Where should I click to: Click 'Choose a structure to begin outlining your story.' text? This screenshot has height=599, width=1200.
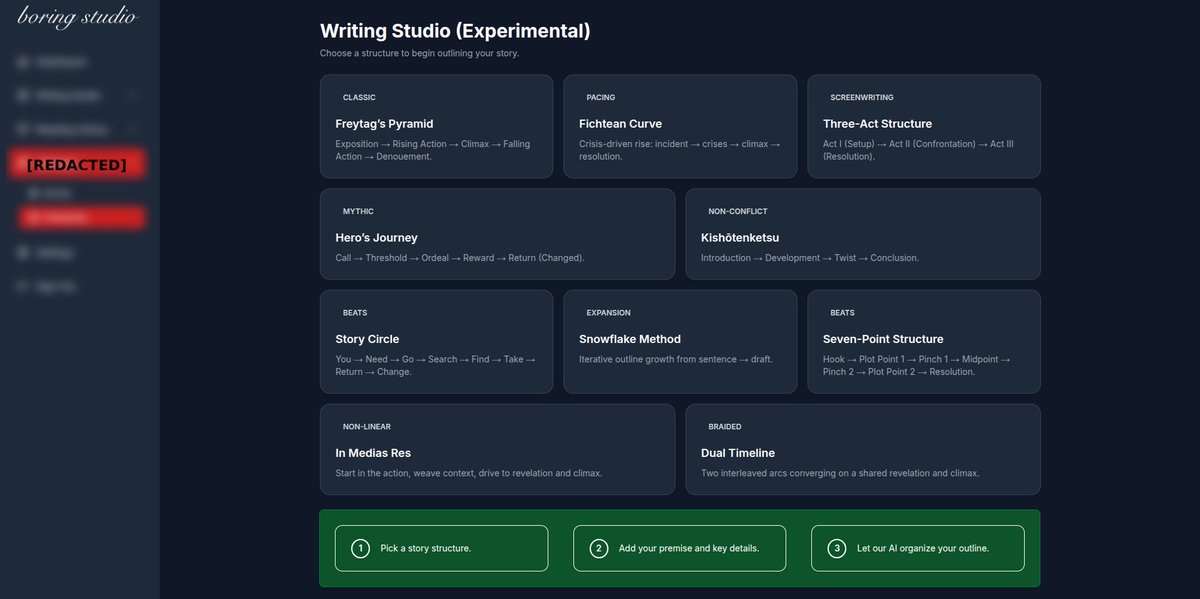click(420, 53)
